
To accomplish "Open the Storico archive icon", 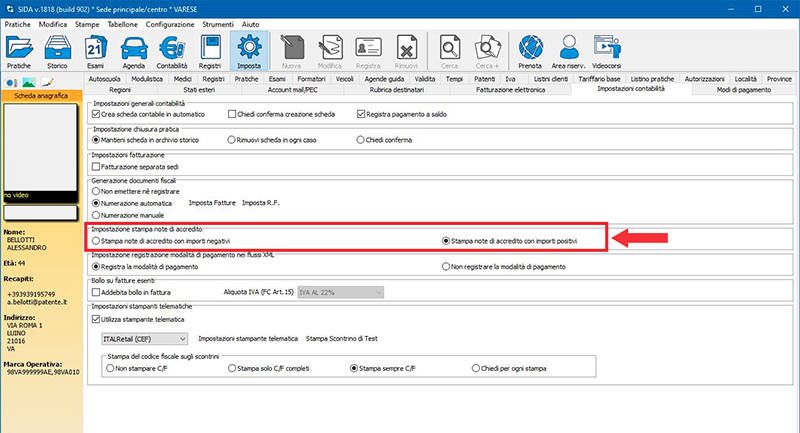I will pos(57,49).
